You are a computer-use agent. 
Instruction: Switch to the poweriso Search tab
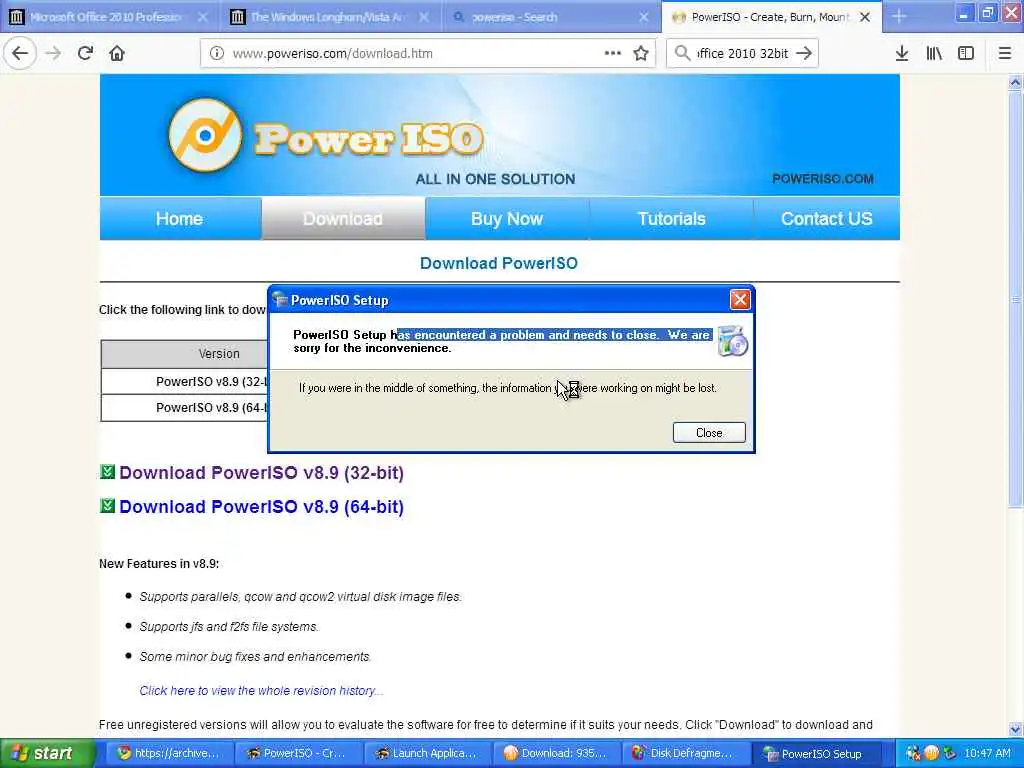pos(552,17)
